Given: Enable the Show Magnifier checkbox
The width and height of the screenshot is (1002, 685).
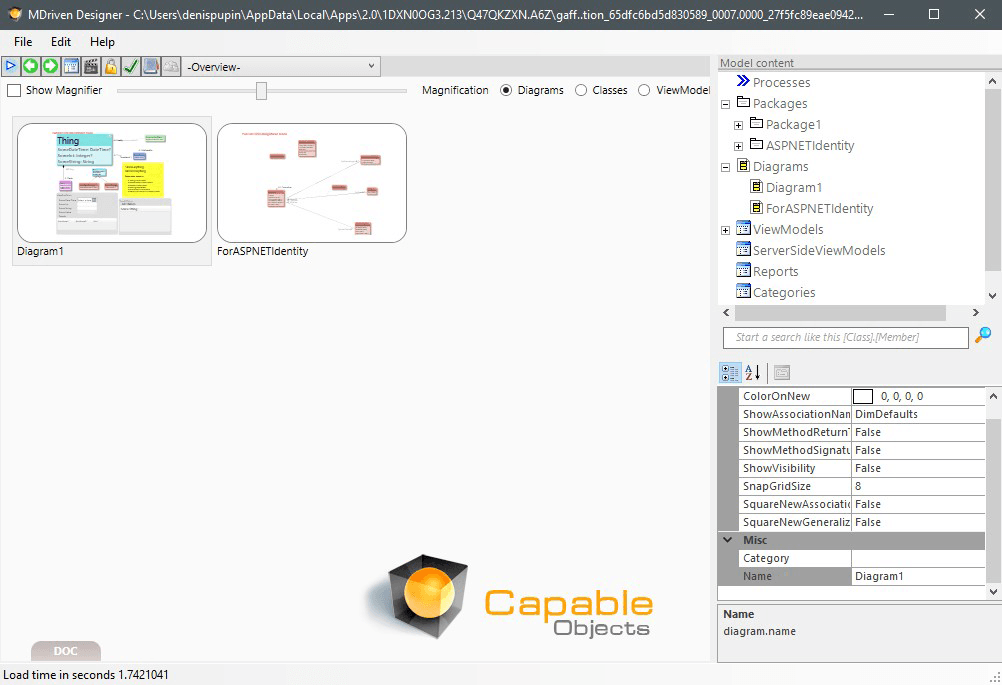Looking at the screenshot, I should point(14,90).
